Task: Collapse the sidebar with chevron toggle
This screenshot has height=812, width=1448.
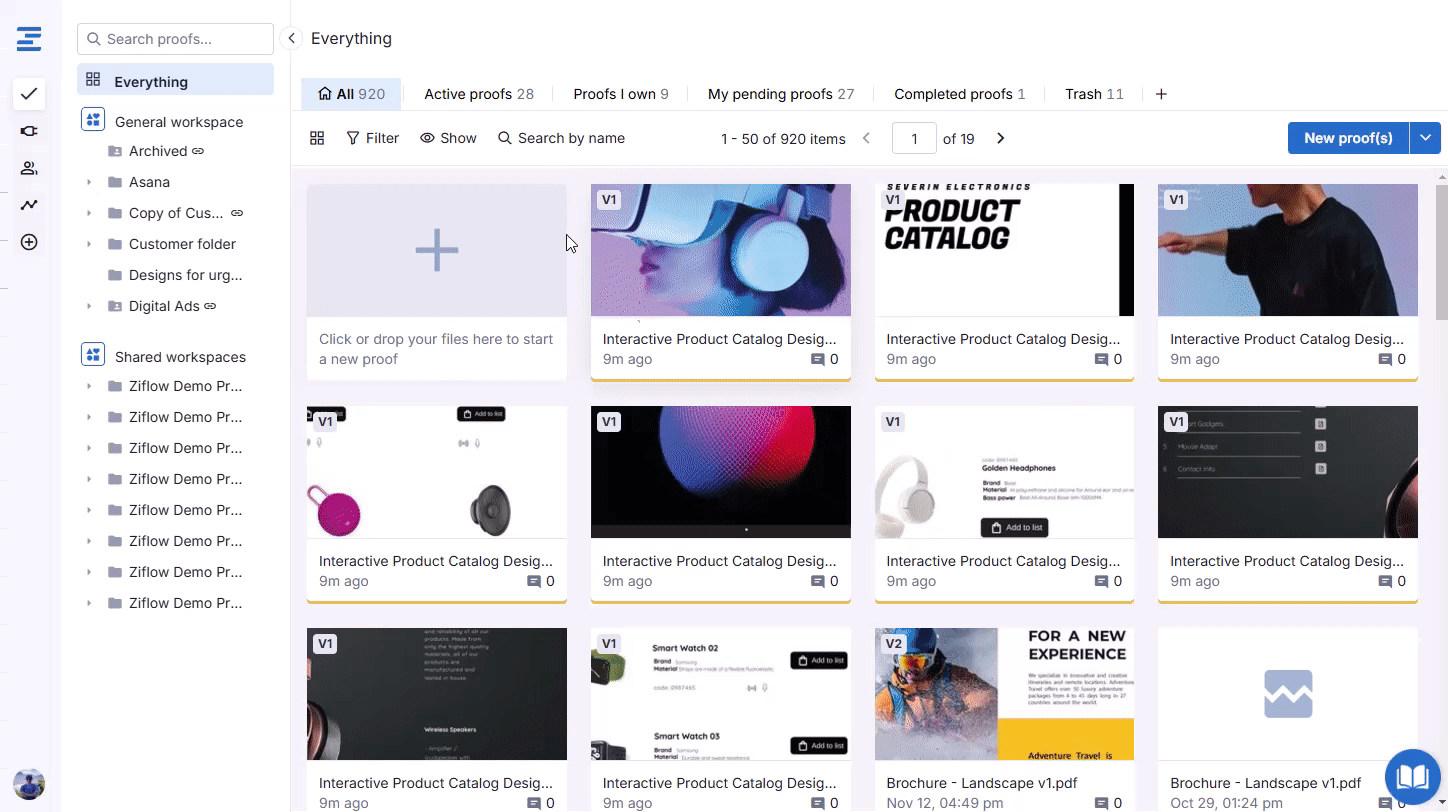Action: click(x=291, y=39)
